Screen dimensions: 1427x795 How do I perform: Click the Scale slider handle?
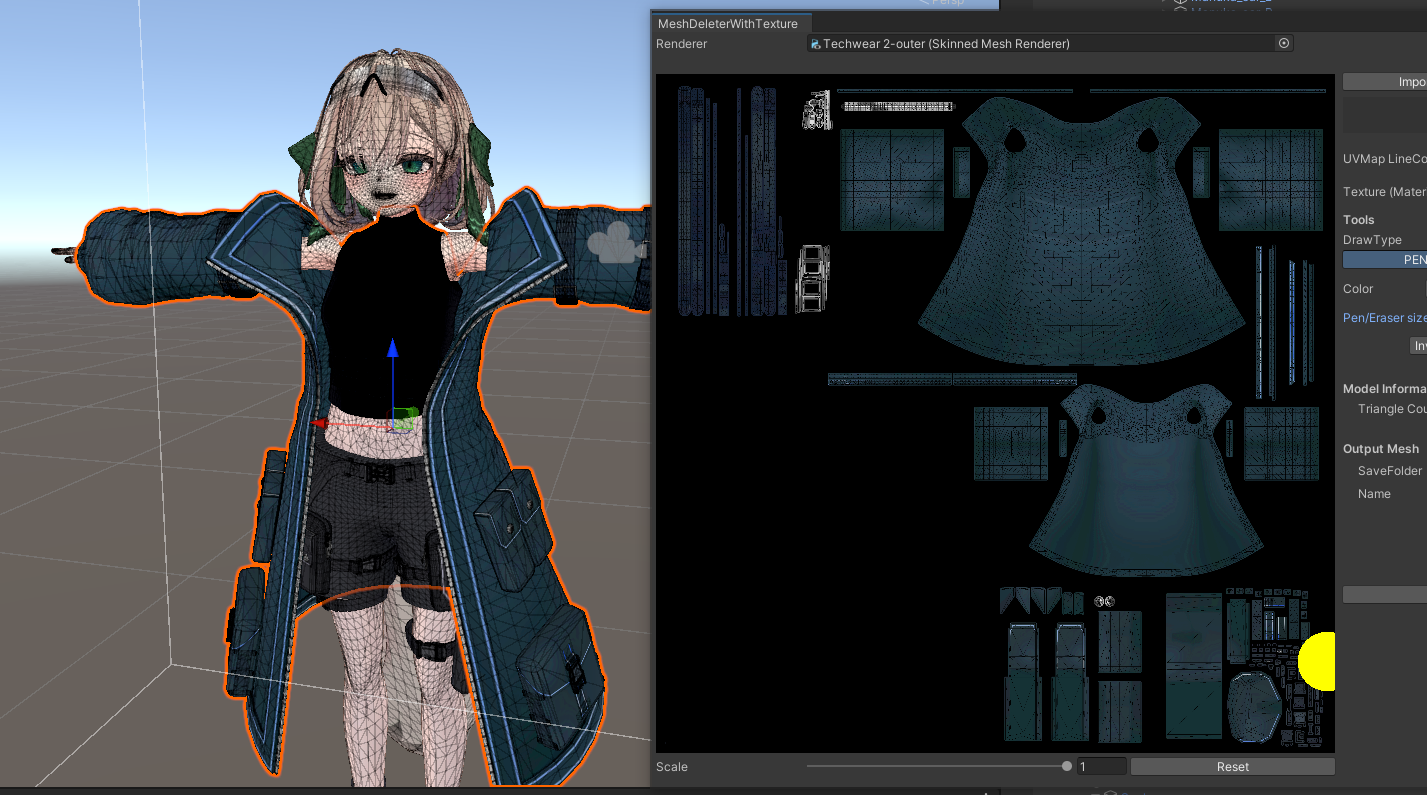(x=1067, y=766)
